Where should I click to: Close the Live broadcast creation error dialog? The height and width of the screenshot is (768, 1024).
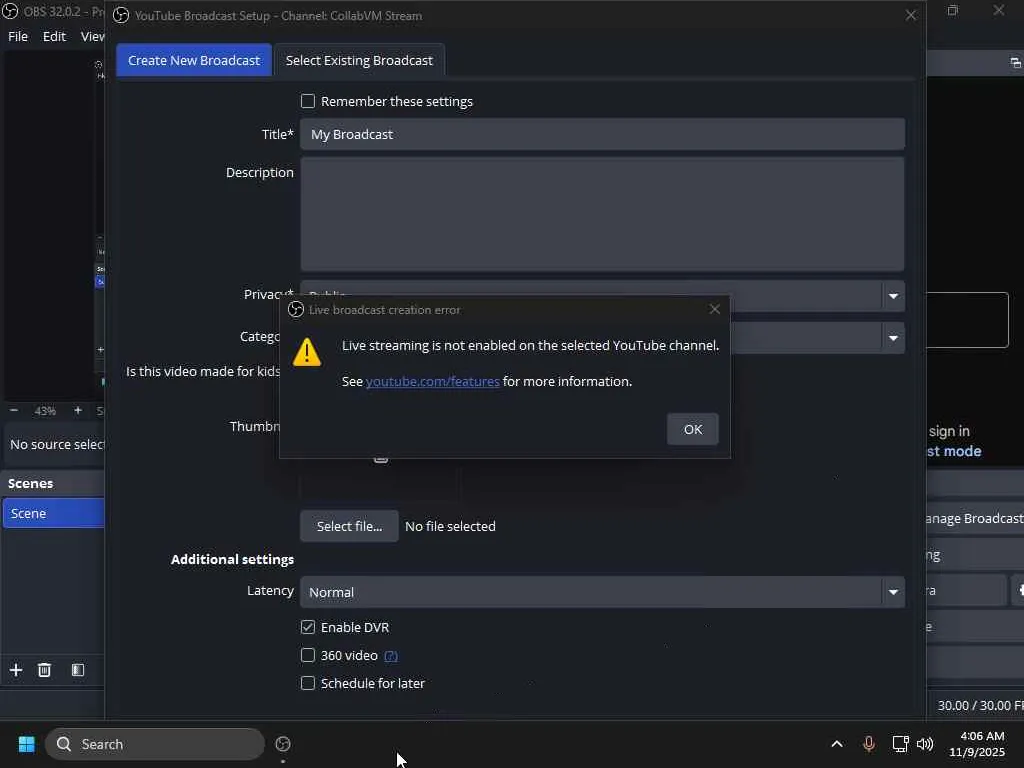click(715, 310)
